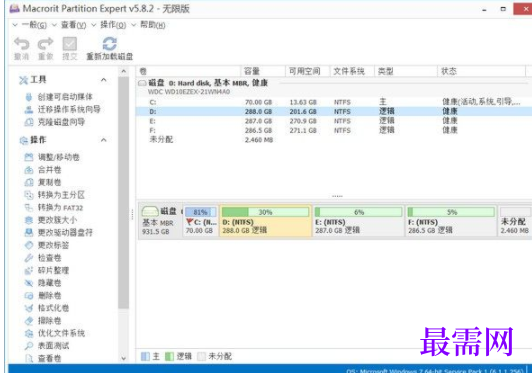Click the 删除卷 icon
This screenshot has height=373, width=532.
[29, 295]
